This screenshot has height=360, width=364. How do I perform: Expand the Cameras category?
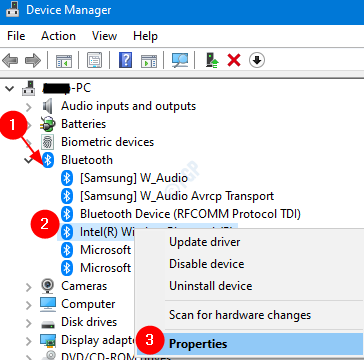[29, 287]
